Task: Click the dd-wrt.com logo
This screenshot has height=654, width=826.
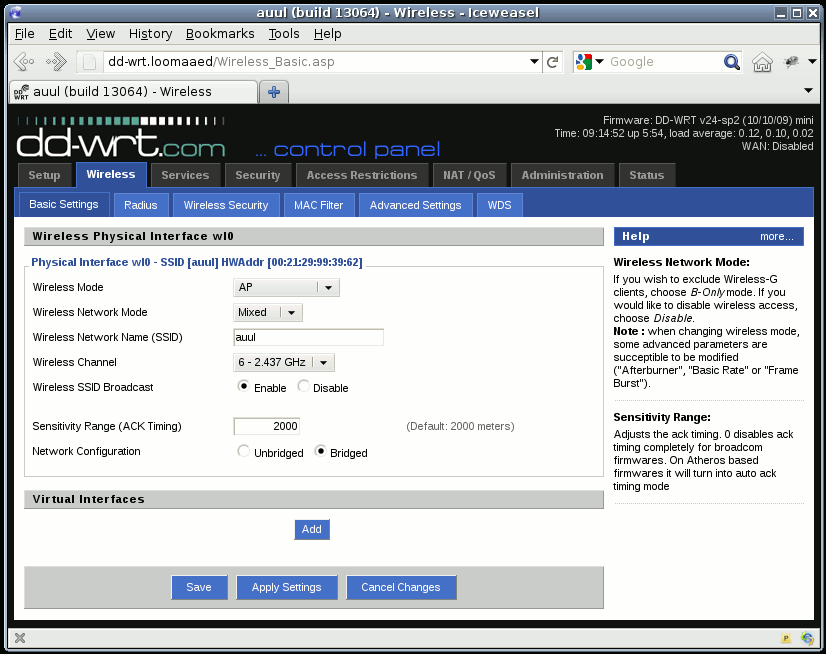Action: coord(121,138)
